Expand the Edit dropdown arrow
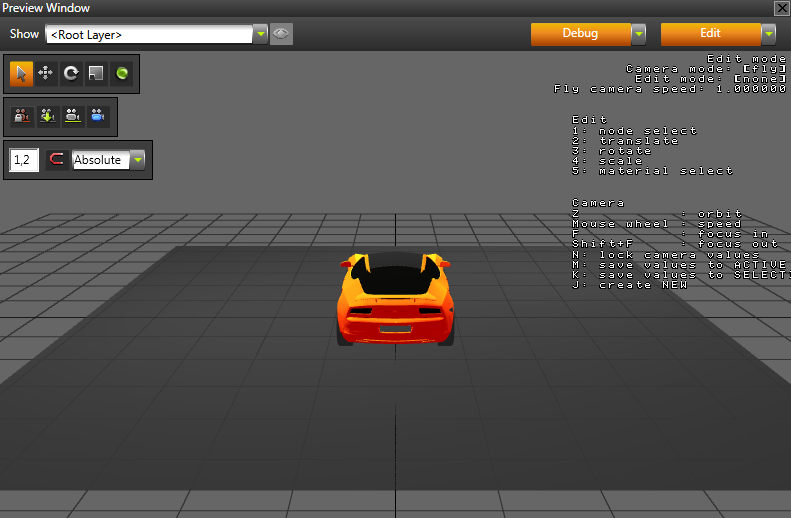This screenshot has height=518, width=791. coord(768,34)
